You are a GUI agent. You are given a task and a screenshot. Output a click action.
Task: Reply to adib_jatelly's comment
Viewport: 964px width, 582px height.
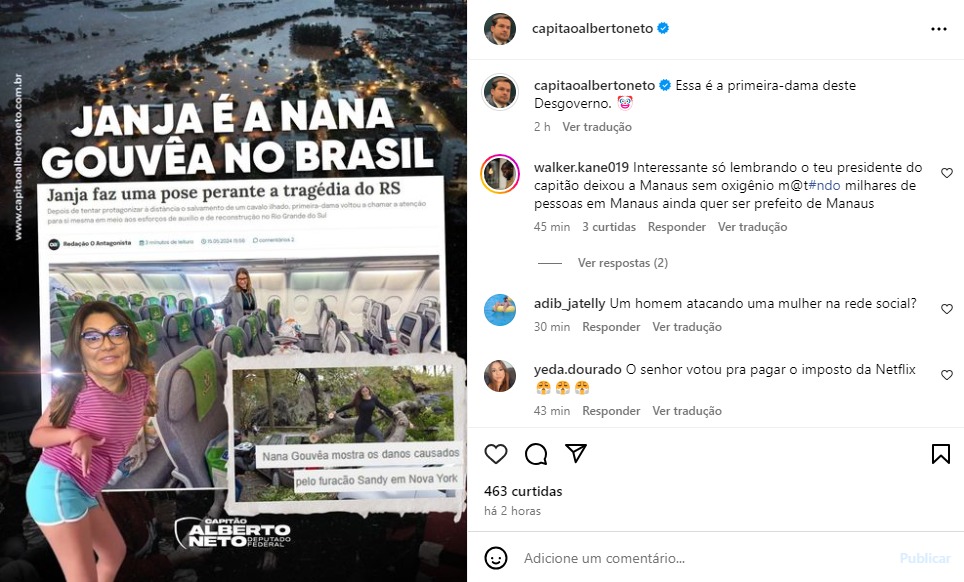pos(611,327)
